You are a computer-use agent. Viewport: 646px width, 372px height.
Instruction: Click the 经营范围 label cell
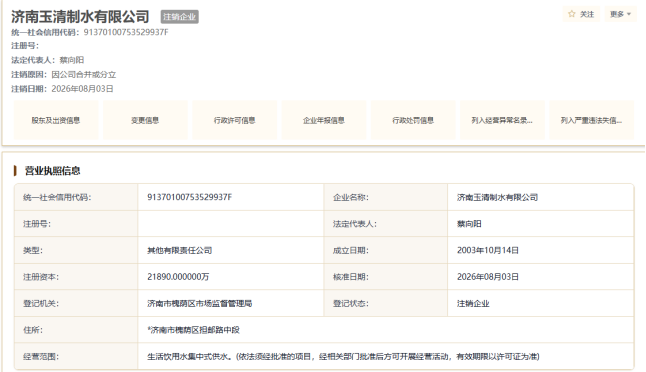[76, 356]
